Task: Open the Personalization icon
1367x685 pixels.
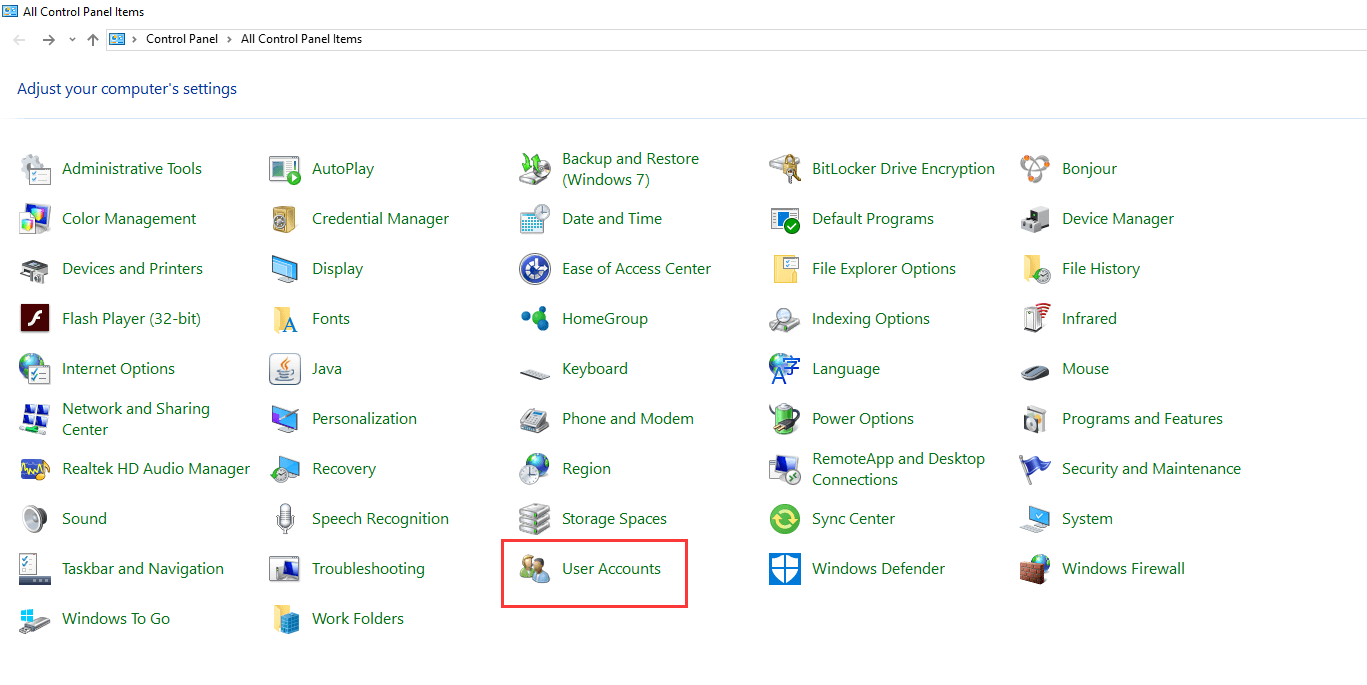Action: (285, 419)
